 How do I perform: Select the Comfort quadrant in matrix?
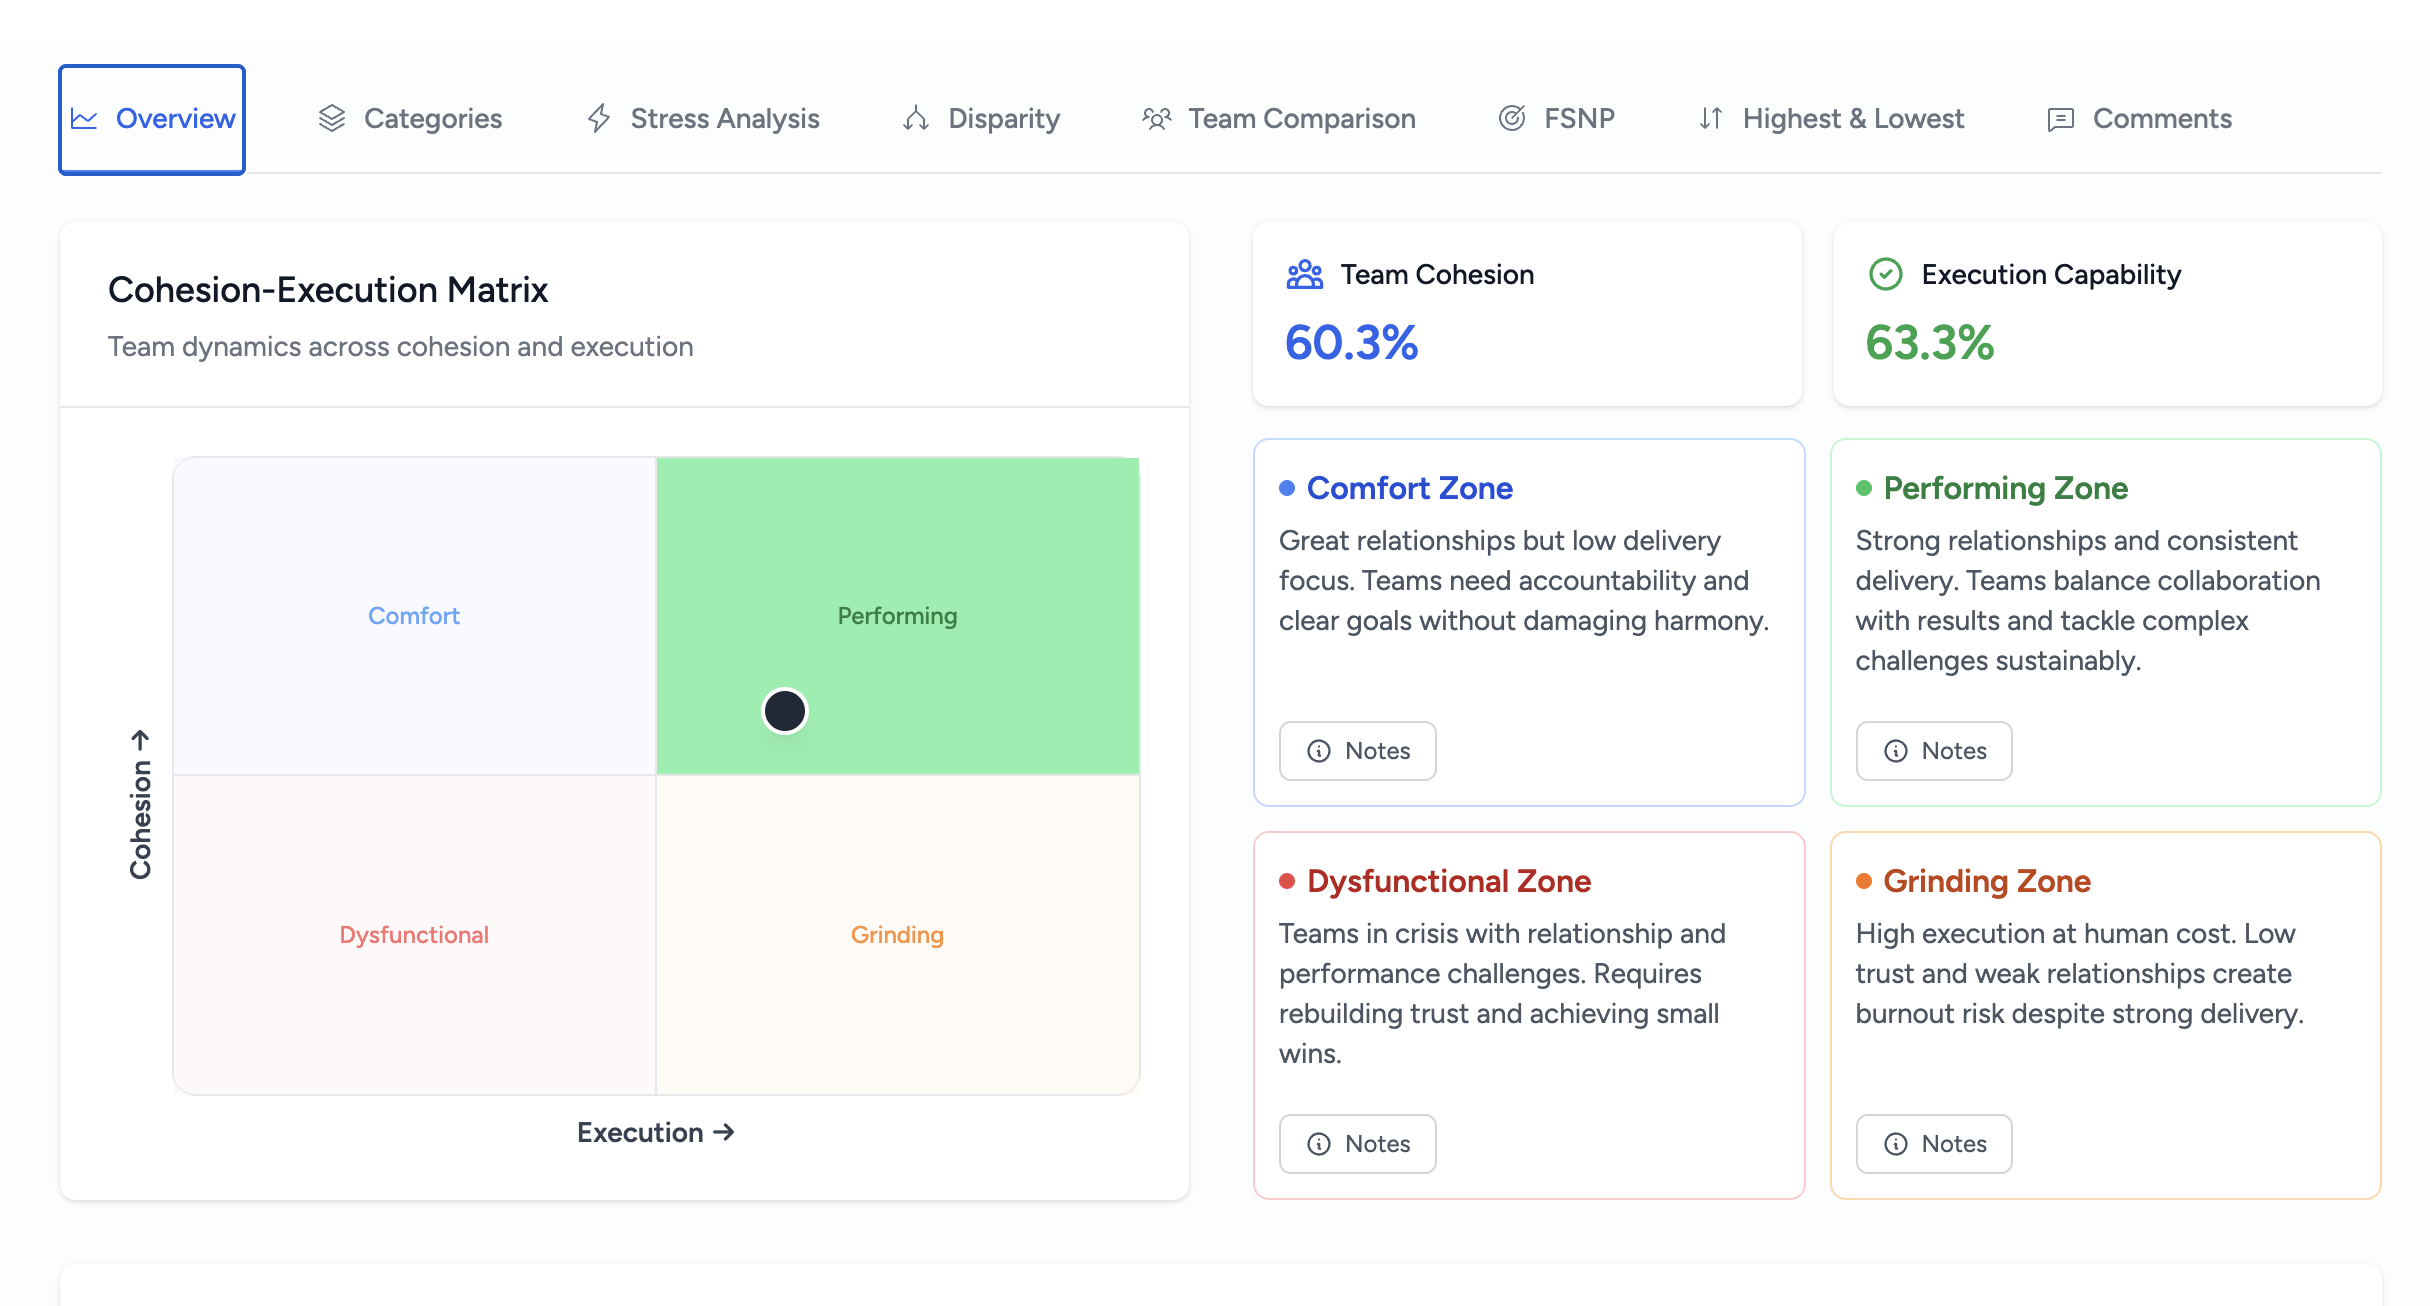click(414, 616)
